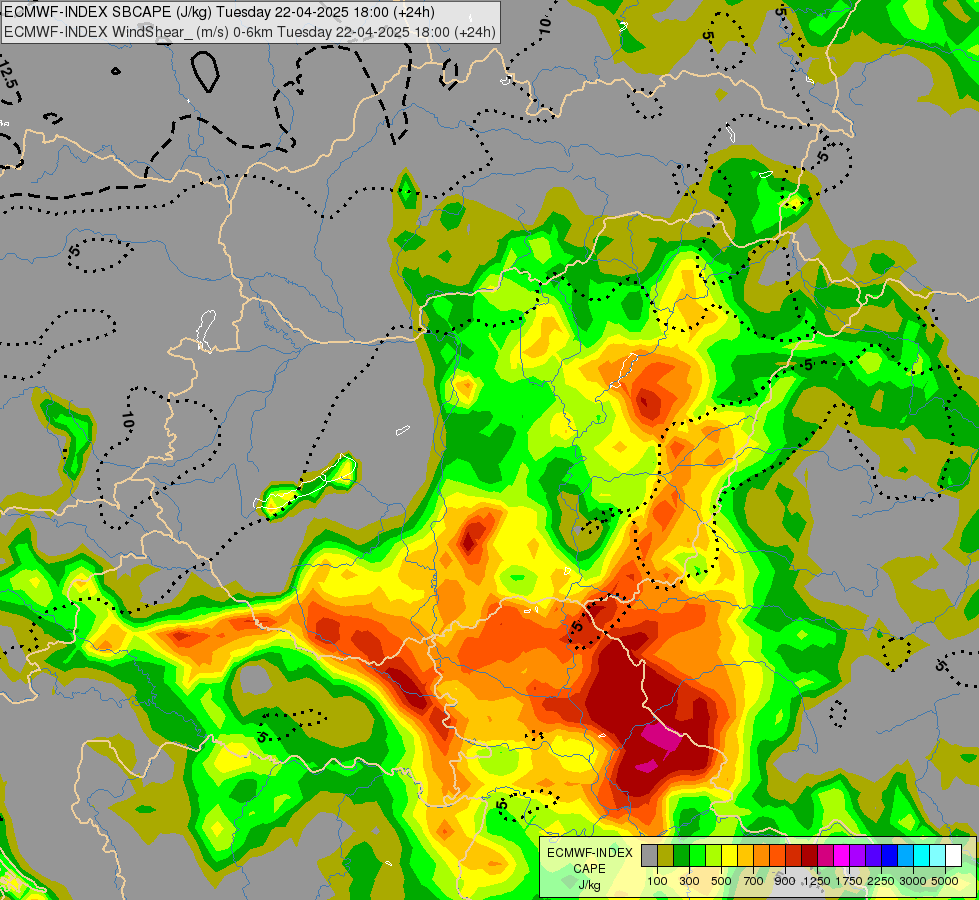Select the 3000 legend value label
The width and height of the screenshot is (979, 900).
point(913,881)
